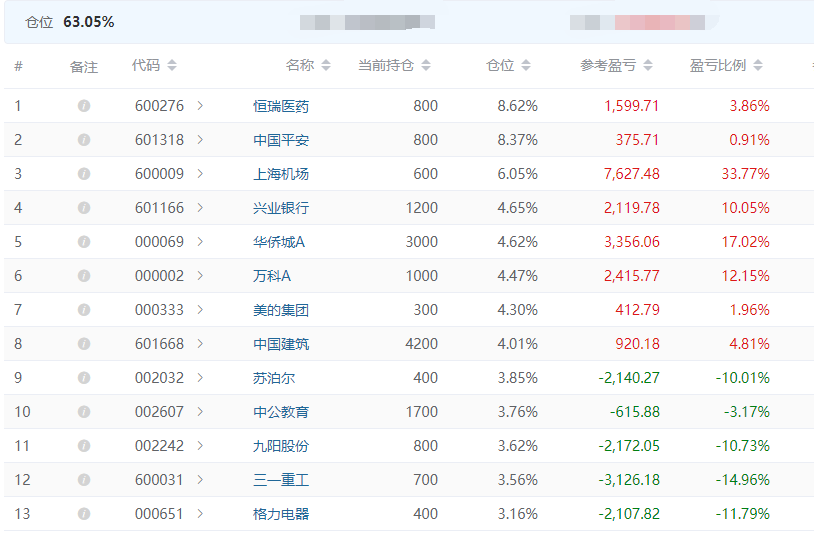Screen dimensions: 814x539
Task: Expand the chevron next to code 600031
Action: tap(200, 480)
